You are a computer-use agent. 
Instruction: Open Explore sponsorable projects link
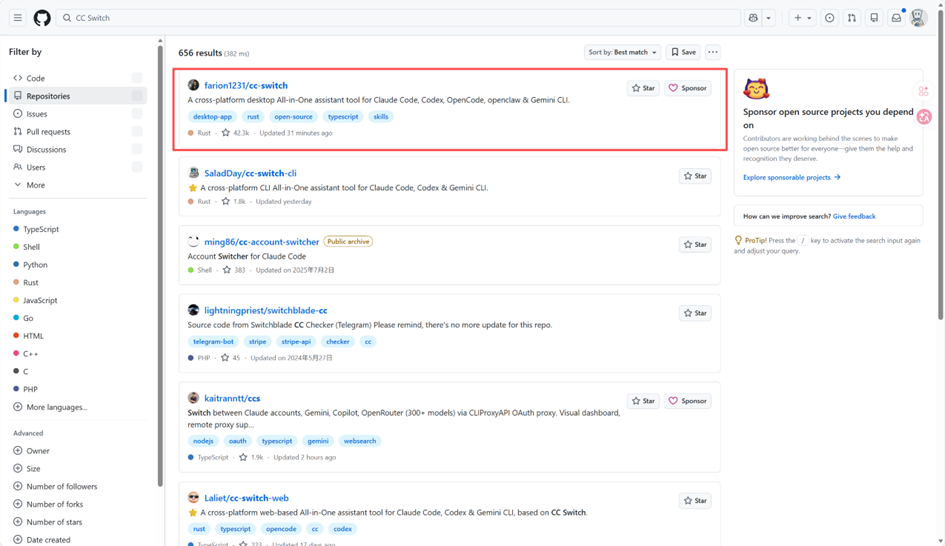(x=791, y=177)
